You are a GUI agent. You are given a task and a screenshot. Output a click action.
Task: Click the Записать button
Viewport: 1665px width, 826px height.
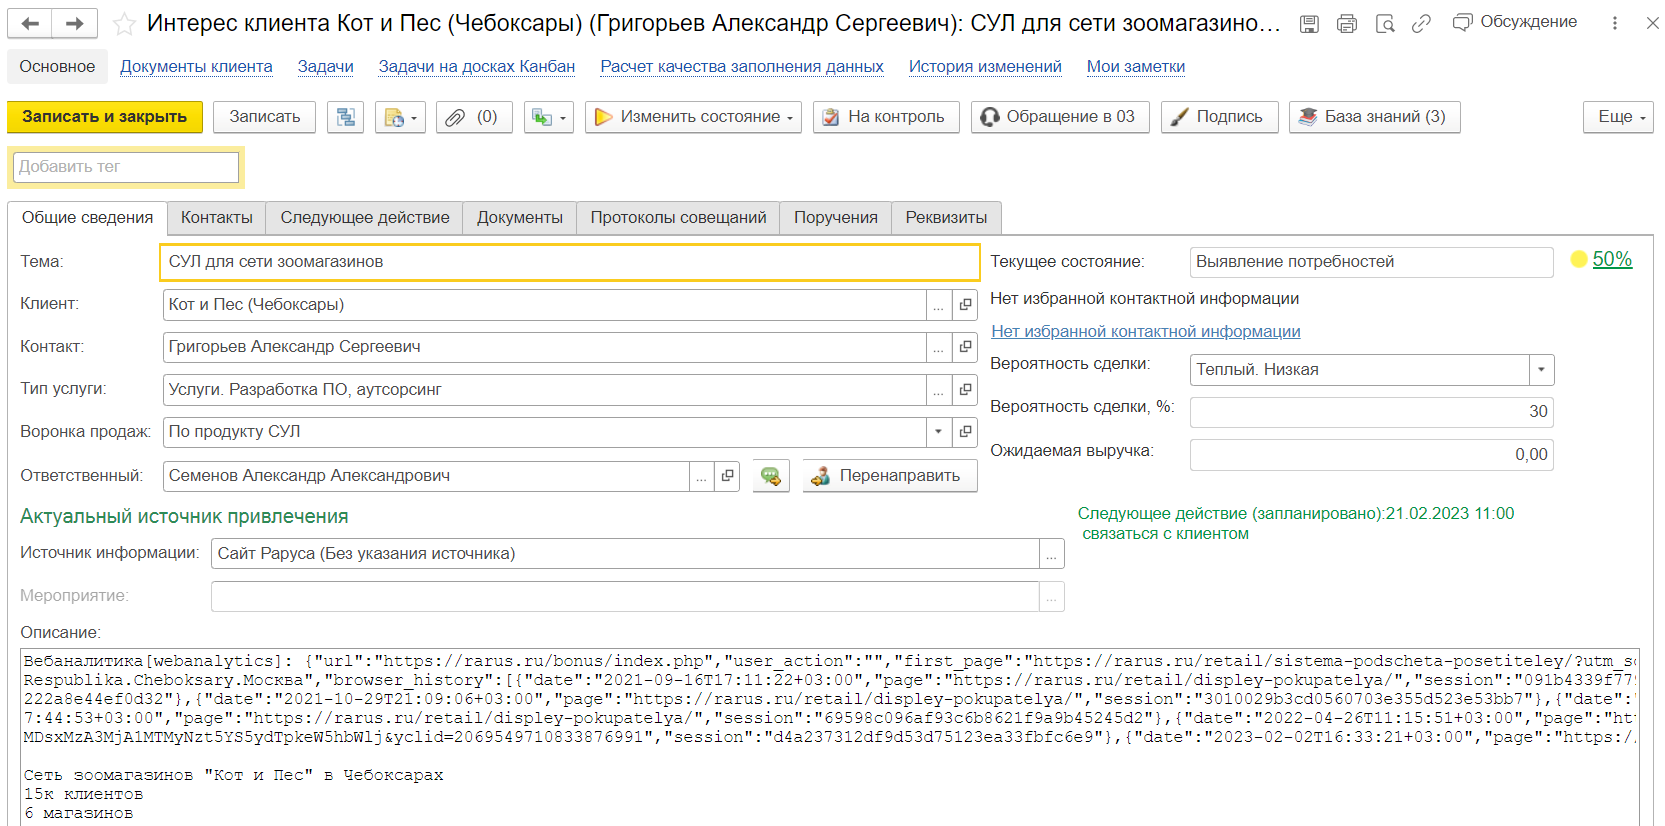point(265,117)
